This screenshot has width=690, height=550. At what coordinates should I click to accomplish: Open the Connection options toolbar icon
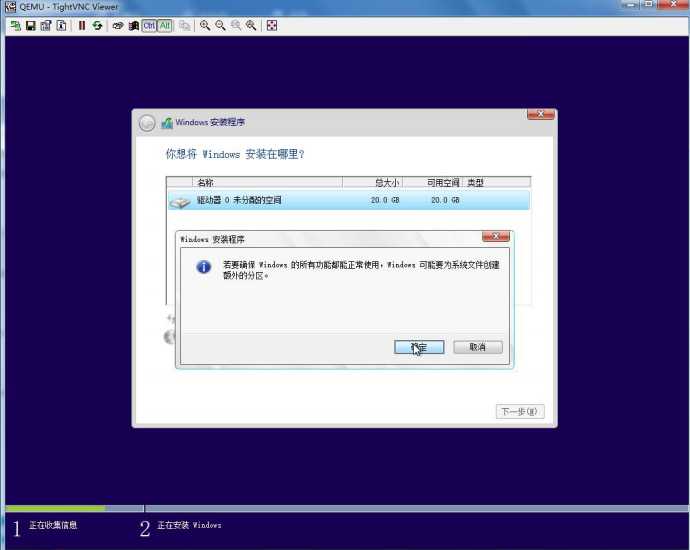click(46, 26)
